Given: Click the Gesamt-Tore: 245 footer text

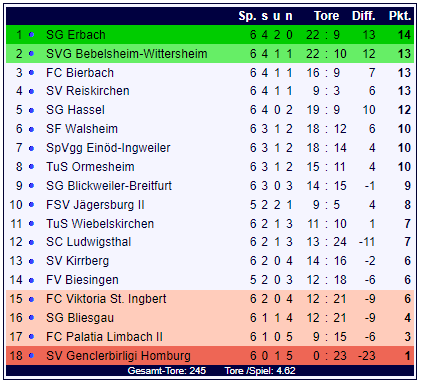Looking at the screenshot, I should 167,371.
